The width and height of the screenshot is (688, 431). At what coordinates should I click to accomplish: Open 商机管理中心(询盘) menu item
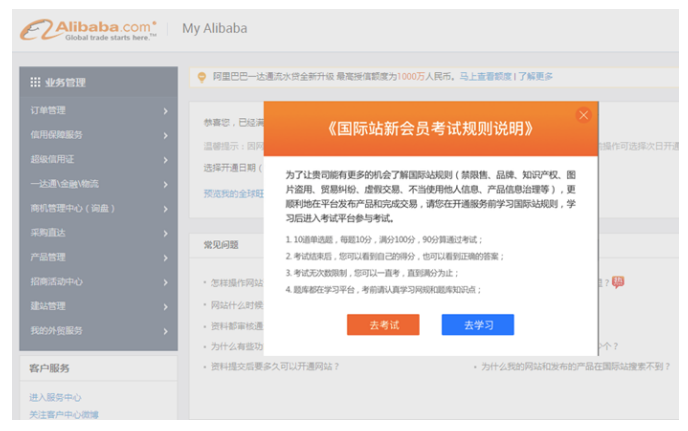click(x=99, y=208)
